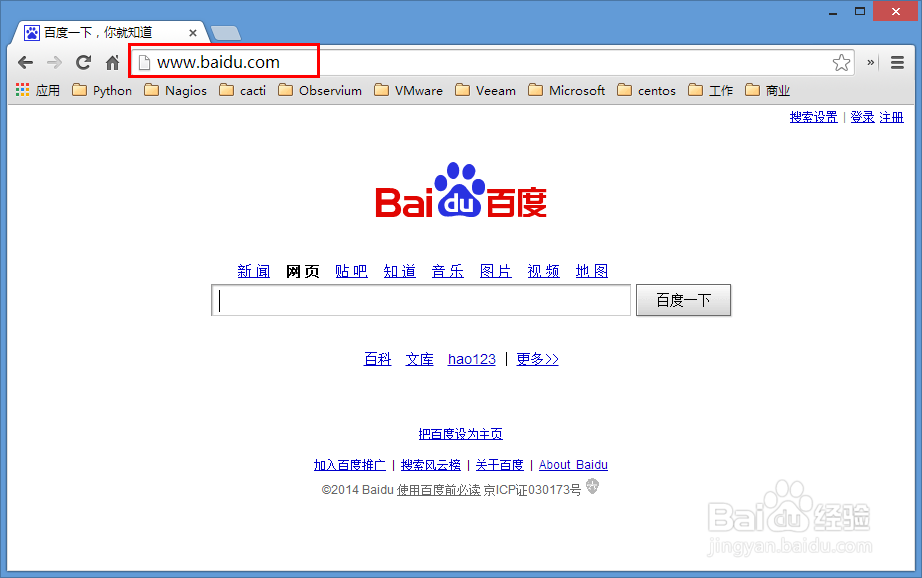Open the Nagios bookmarks folder
Screen dimensions: 922x578
click(x=175, y=90)
